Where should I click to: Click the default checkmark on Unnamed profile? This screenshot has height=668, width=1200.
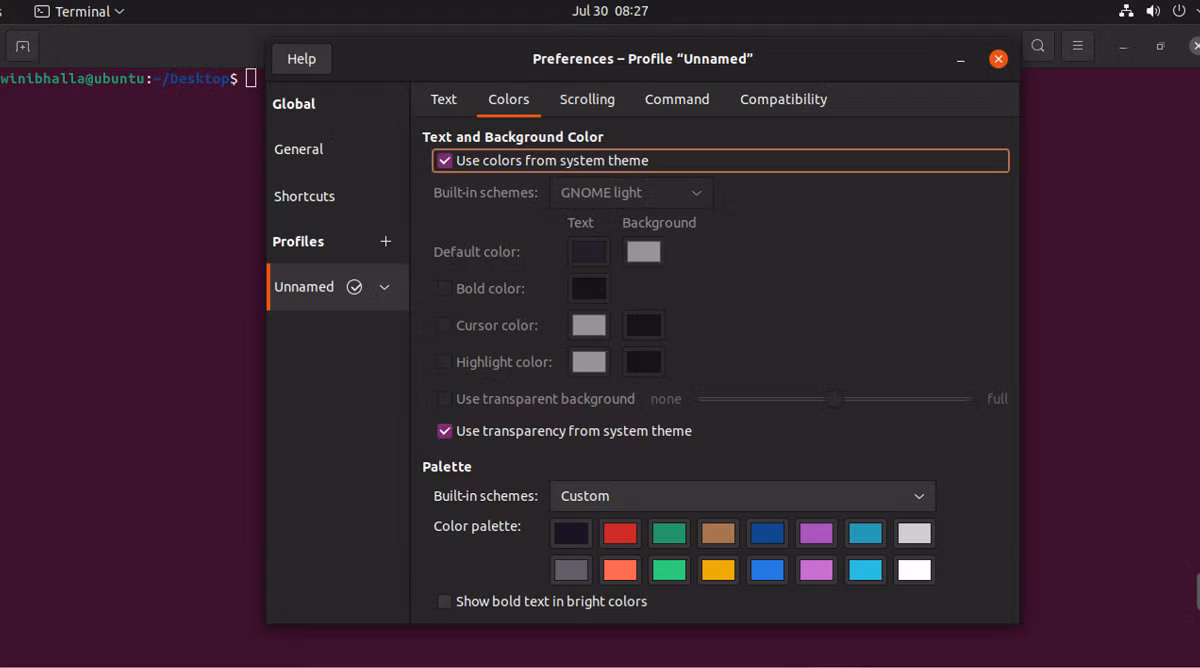354,287
